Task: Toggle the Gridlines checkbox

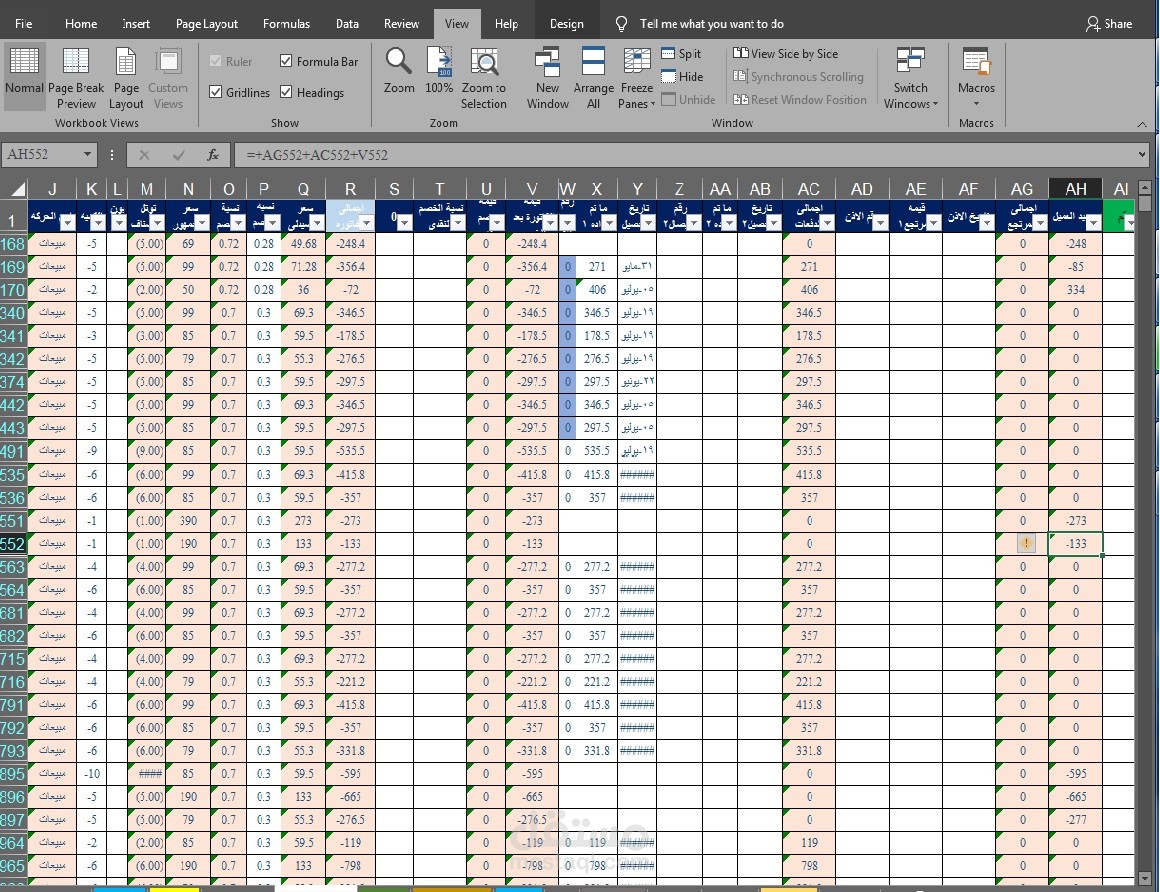Action: click(x=215, y=92)
